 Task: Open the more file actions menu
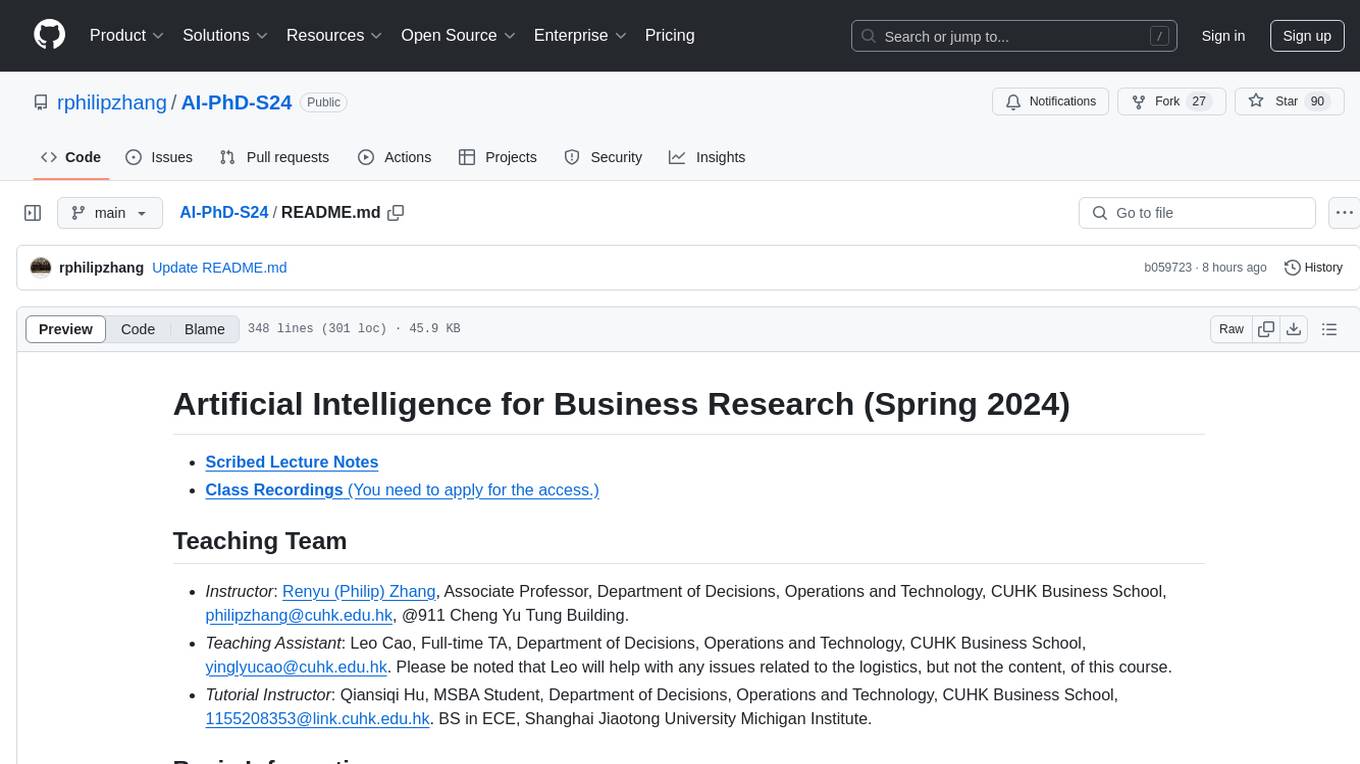click(x=1344, y=213)
